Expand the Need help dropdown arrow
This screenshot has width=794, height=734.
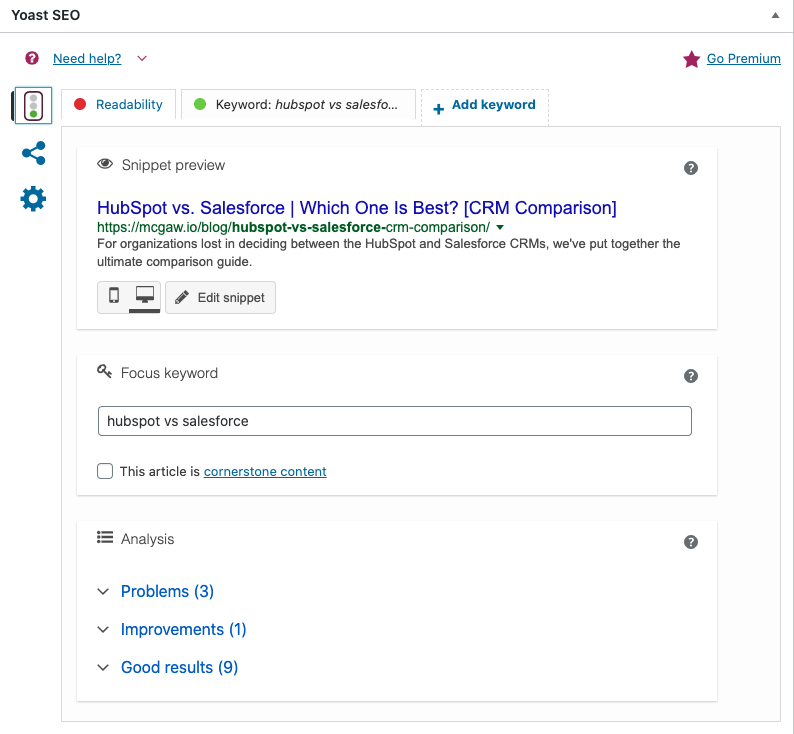142,59
